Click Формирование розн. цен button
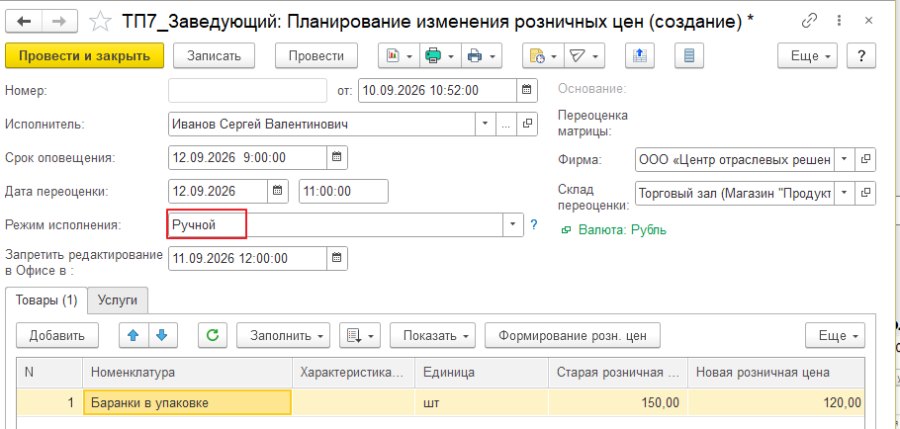Screen dimensions: 900x429 click(572, 335)
